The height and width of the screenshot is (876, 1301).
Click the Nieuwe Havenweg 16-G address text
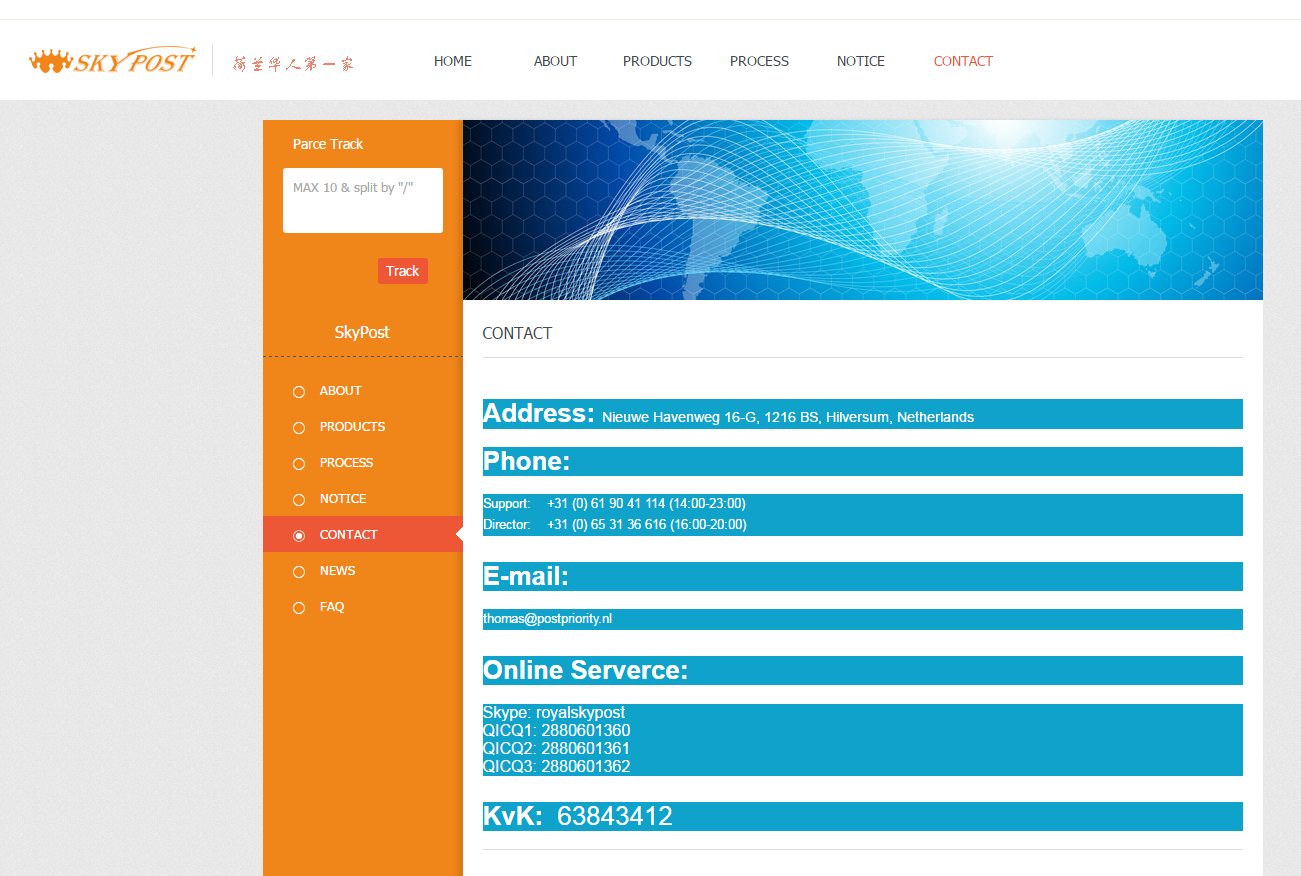(788, 418)
